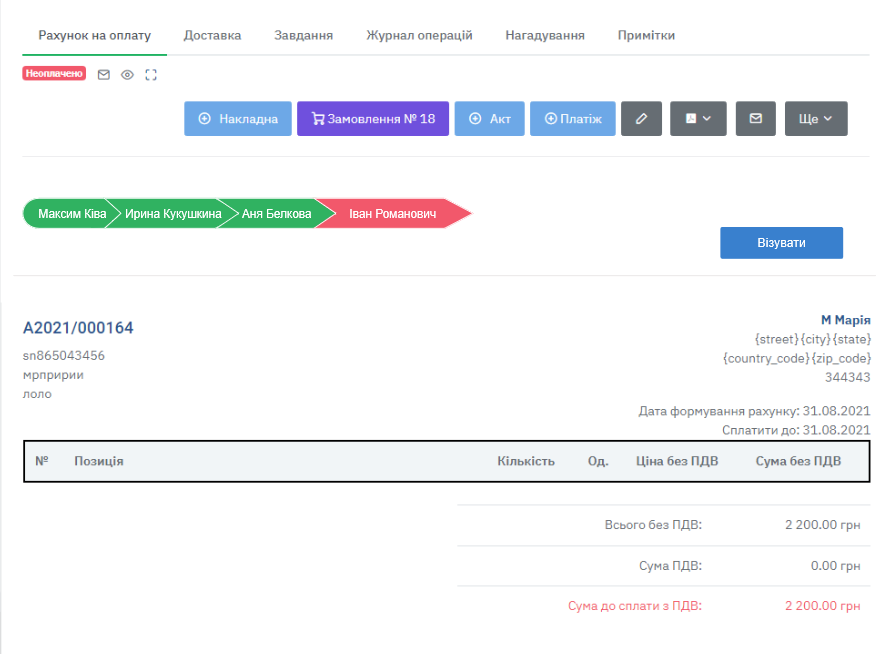Add a new Акт
Viewport: 884px width, 654px height.
click(x=489, y=119)
